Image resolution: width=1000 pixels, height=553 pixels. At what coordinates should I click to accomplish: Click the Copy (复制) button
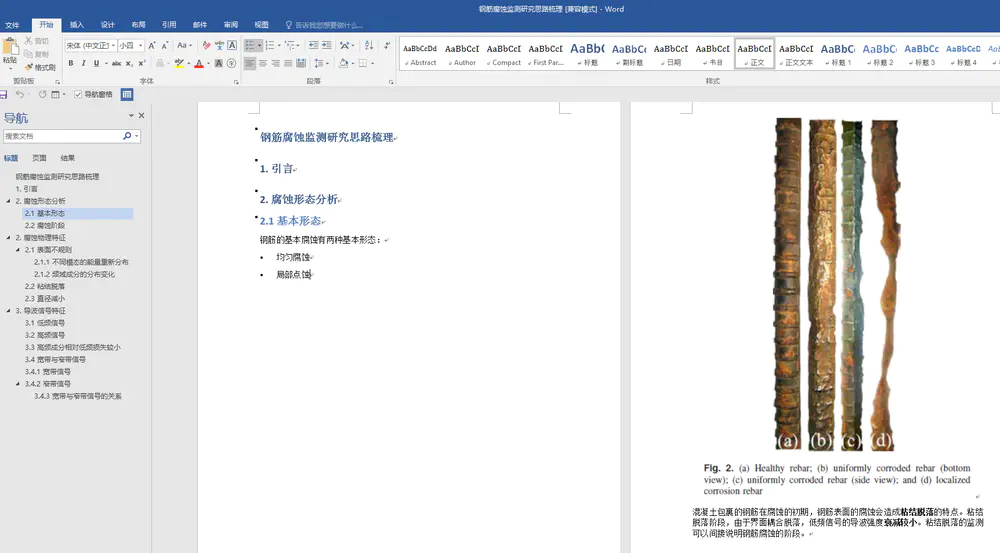[x=36, y=54]
